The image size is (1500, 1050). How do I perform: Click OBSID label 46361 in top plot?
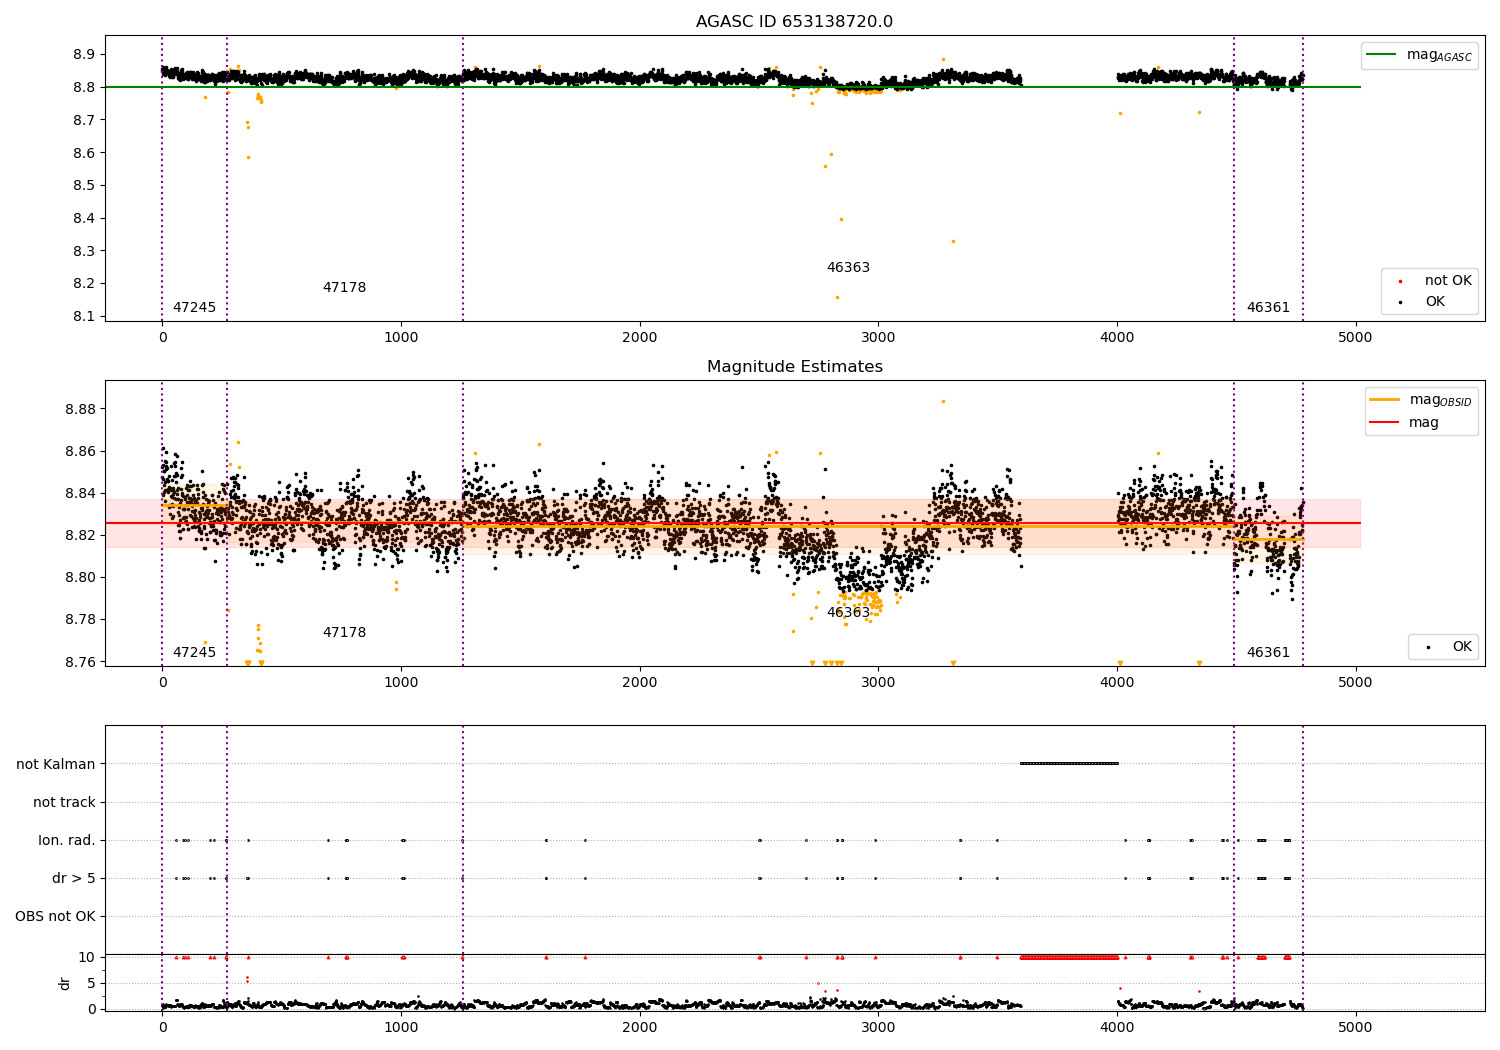(1268, 308)
